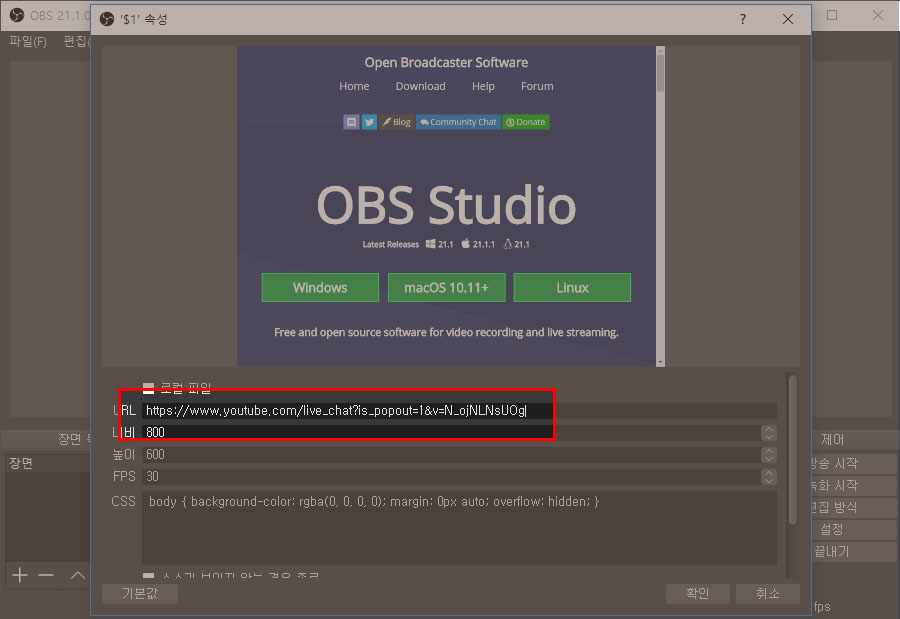The width and height of the screenshot is (900, 619).
Task: Open the Blog badge in the preview
Action: point(397,122)
